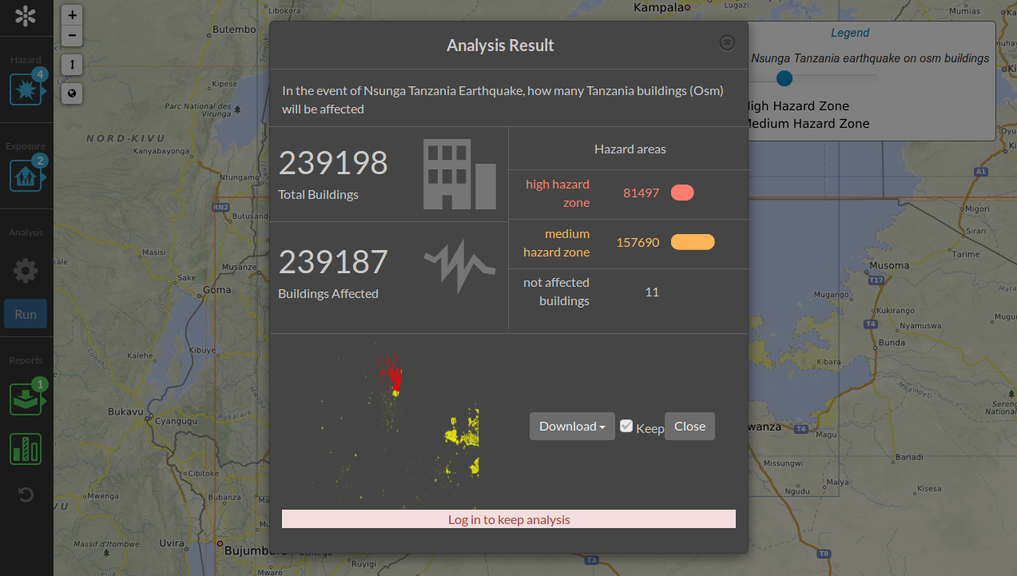Click the zoom in button on the map
Viewport: 1017px width, 576px height.
[x=71, y=15]
